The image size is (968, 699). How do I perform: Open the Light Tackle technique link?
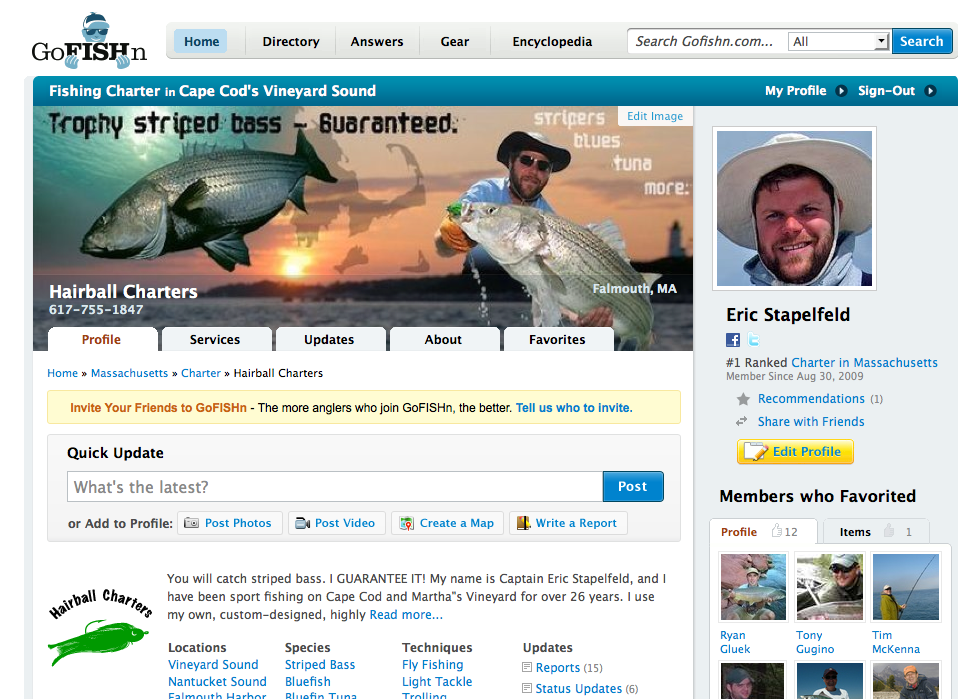click(x=437, y=682)
